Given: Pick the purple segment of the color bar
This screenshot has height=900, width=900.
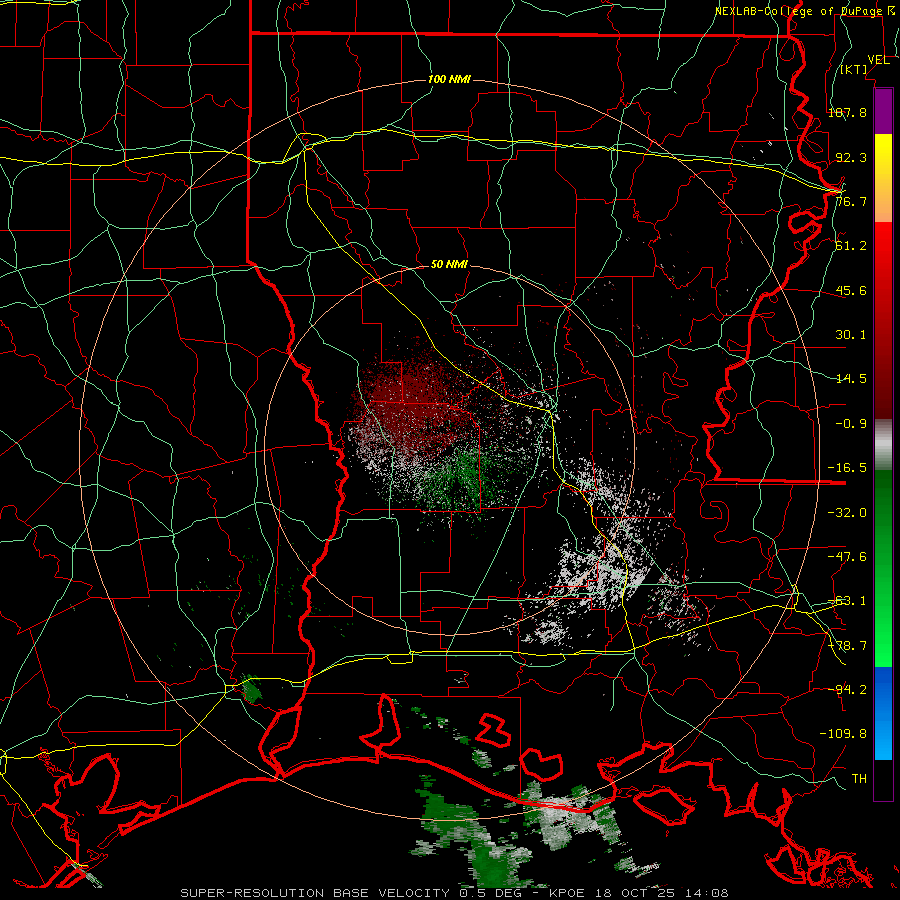Looking at the screenshot, I should click(x=883, y=111).
